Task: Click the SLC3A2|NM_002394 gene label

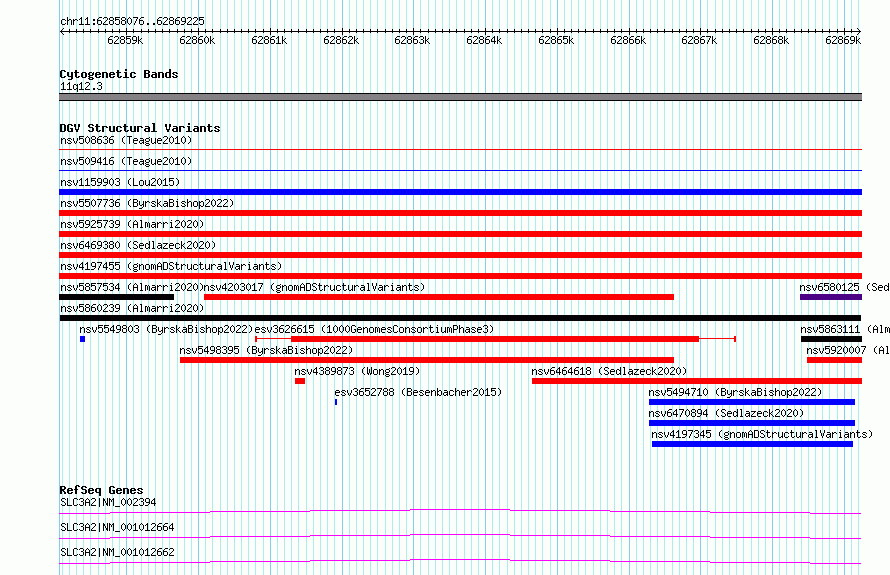Action: coord(108,502)
